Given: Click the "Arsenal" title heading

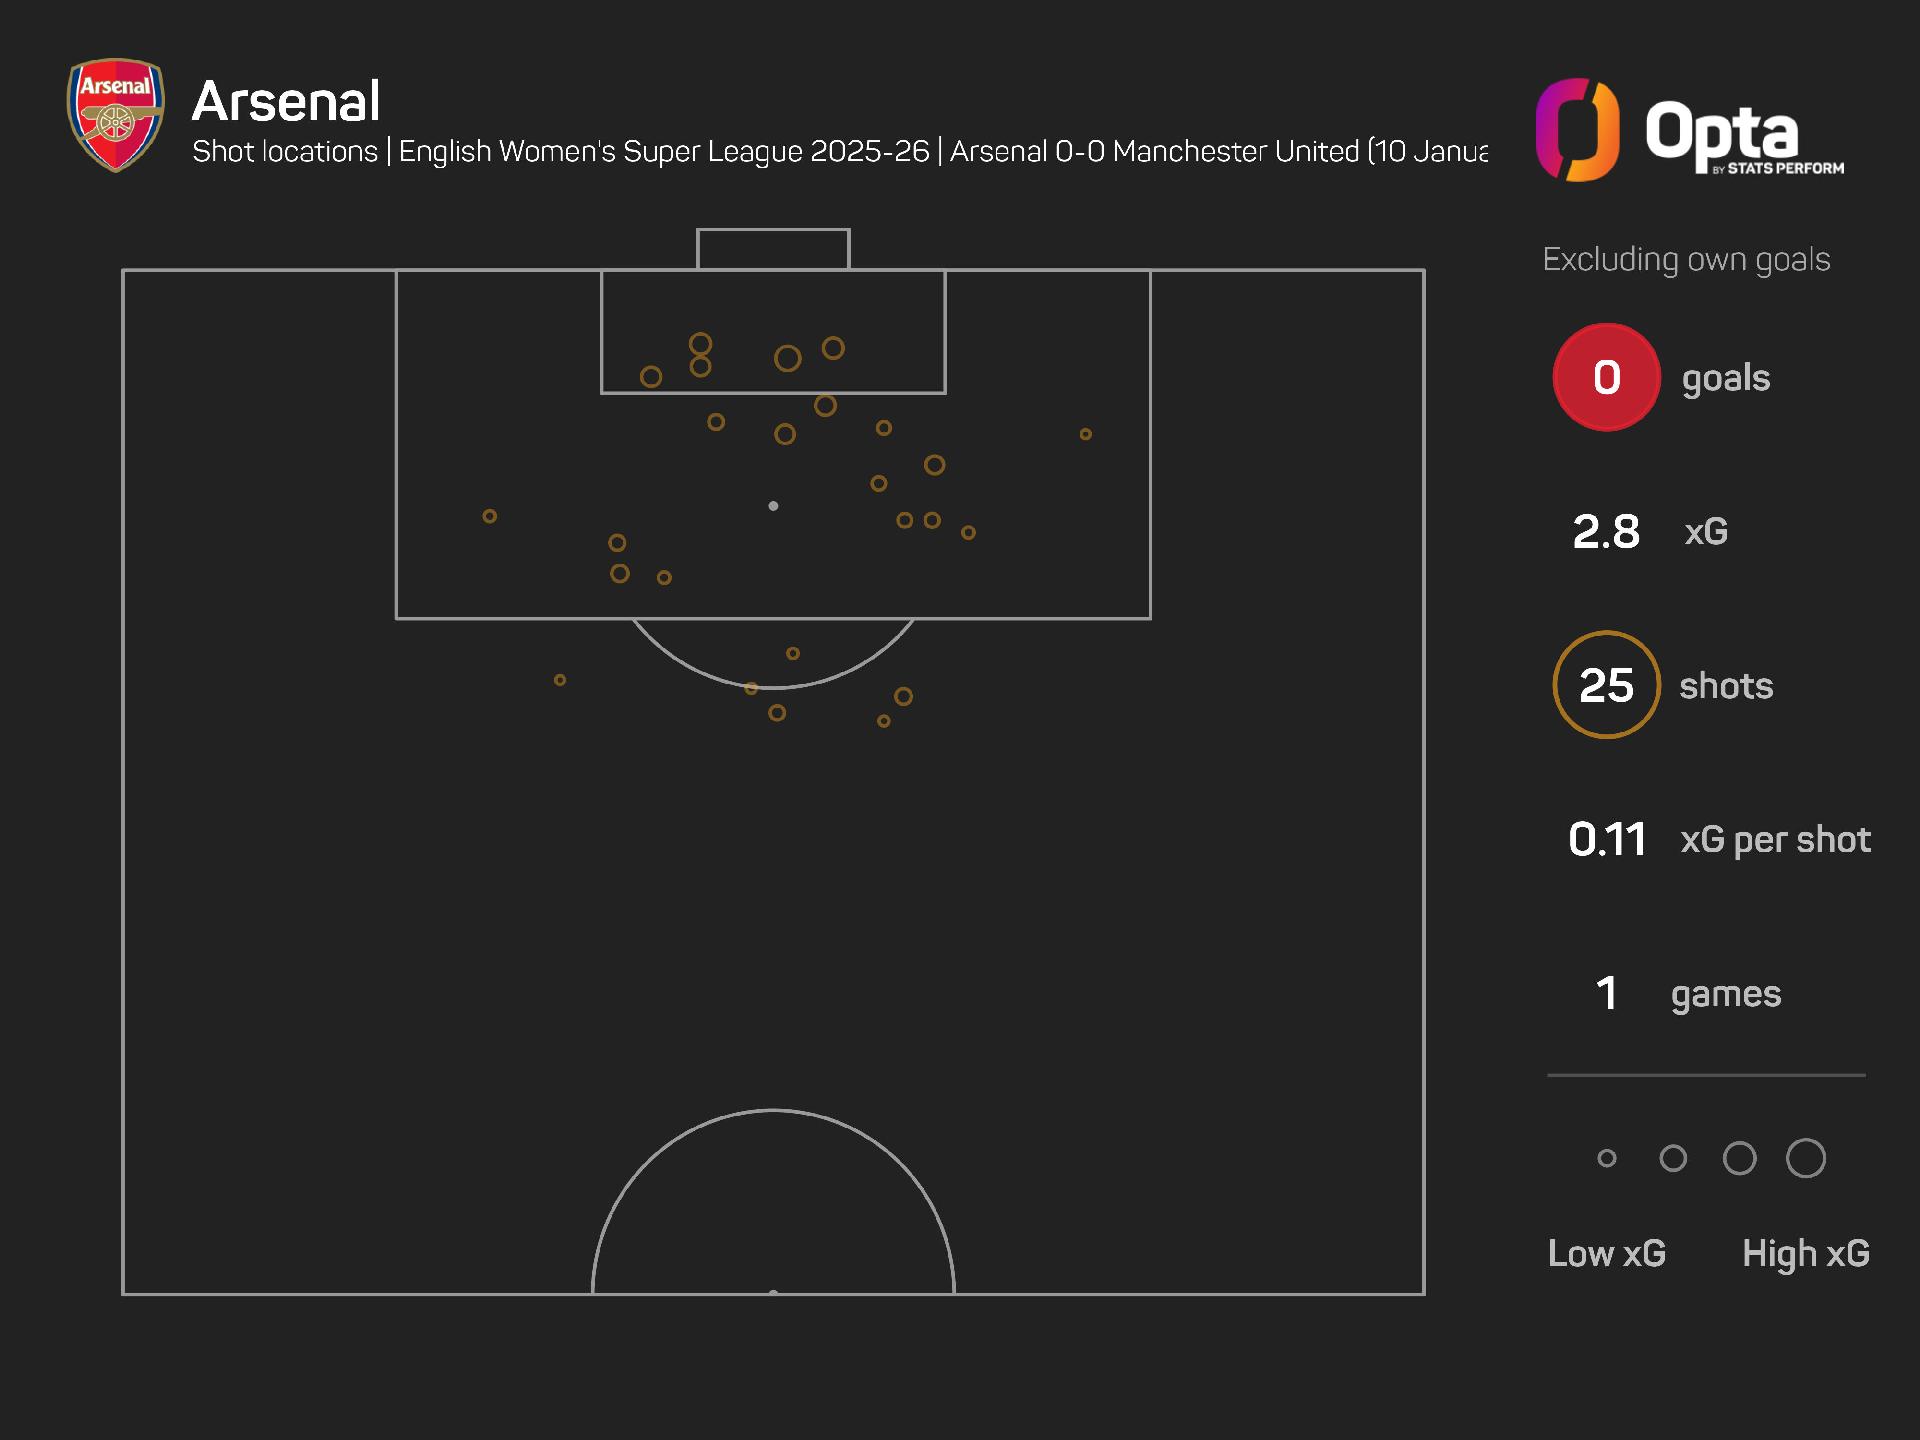Looking at the screenshot, I should pyautogui.click(x=286, y=101).
